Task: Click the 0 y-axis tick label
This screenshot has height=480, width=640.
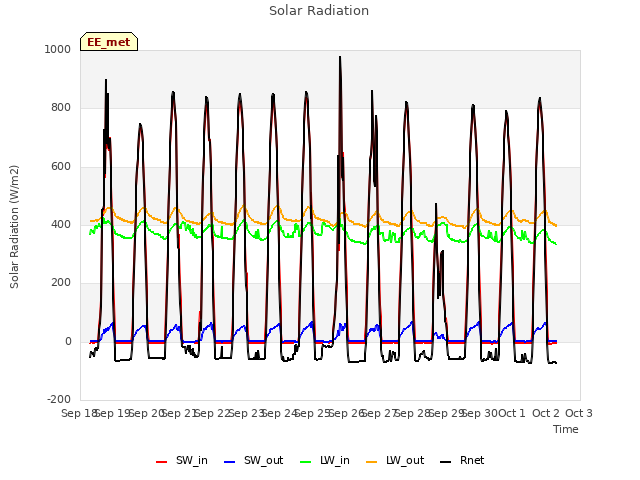Action: coord(68,342)
